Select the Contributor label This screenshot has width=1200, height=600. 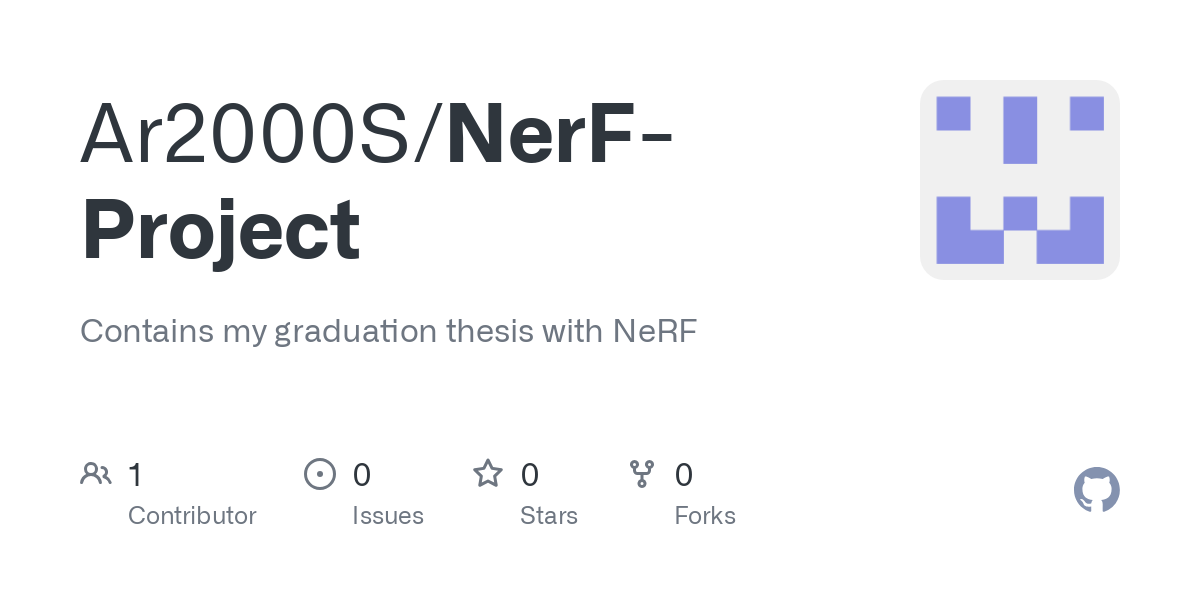(192, 516)
